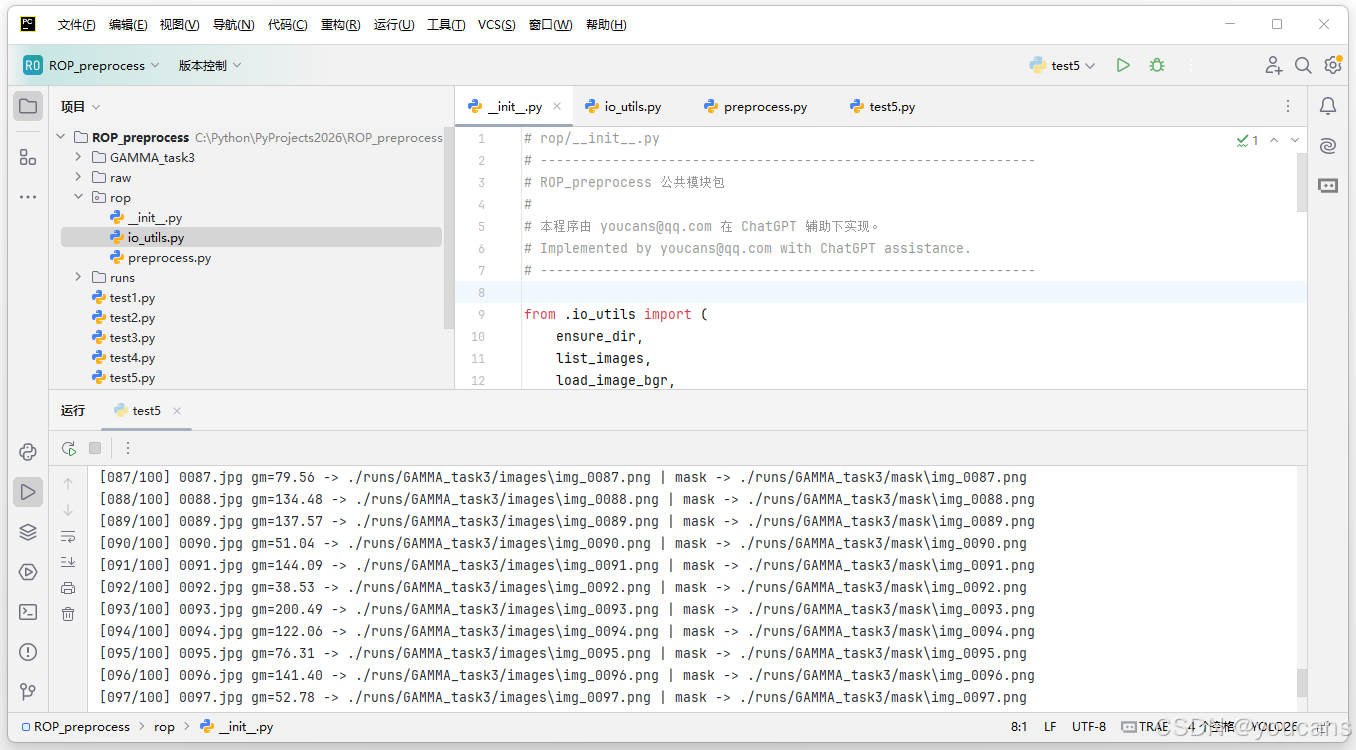Open the chat panel icon below AI assistant

[1328, 186]
